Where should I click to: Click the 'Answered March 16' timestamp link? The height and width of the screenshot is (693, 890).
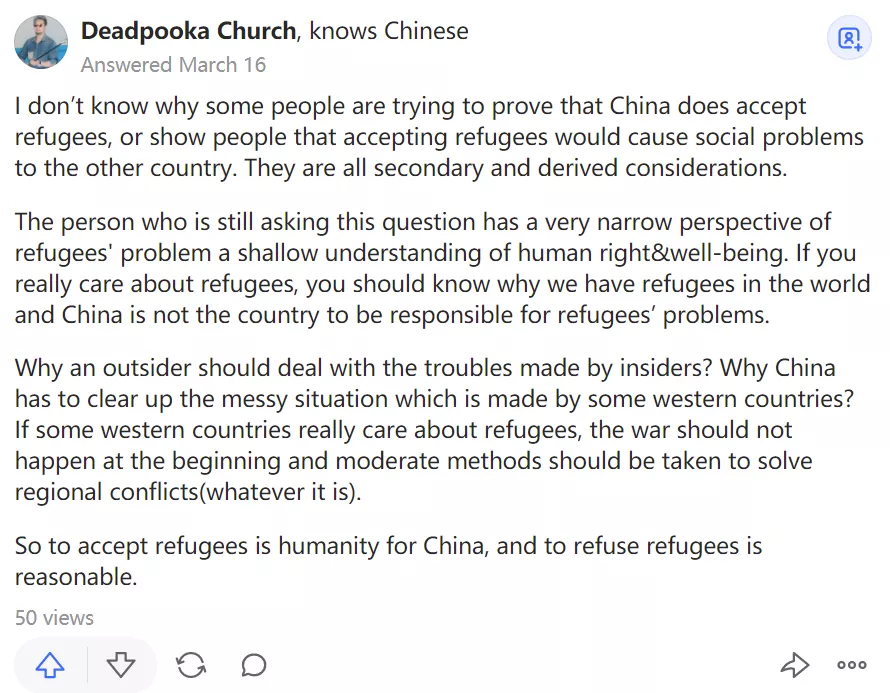click(173, 65)
